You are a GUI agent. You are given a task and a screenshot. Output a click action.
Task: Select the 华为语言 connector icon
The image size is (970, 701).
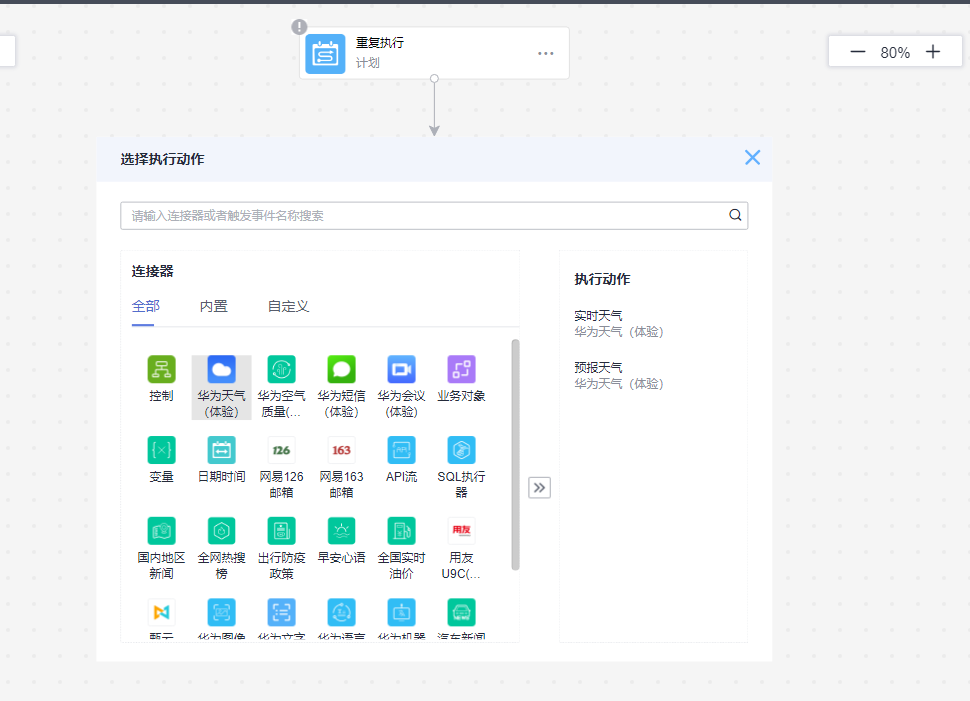[341, 613]
